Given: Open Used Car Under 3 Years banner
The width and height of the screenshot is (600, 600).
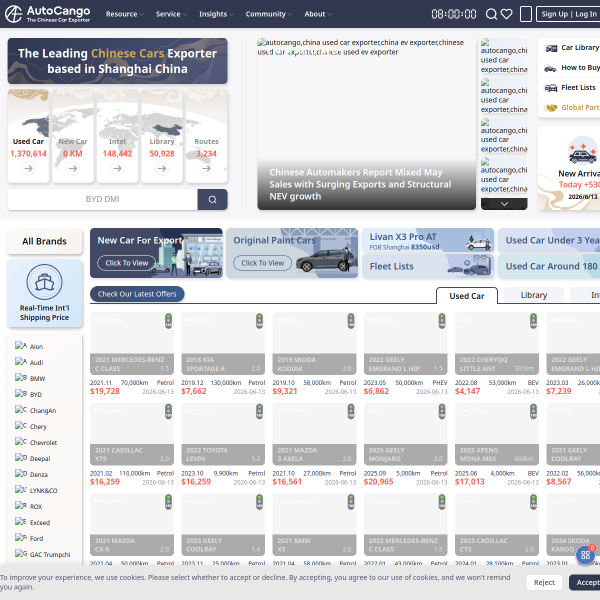Looking at the screenshot, I should pos(549,240).
